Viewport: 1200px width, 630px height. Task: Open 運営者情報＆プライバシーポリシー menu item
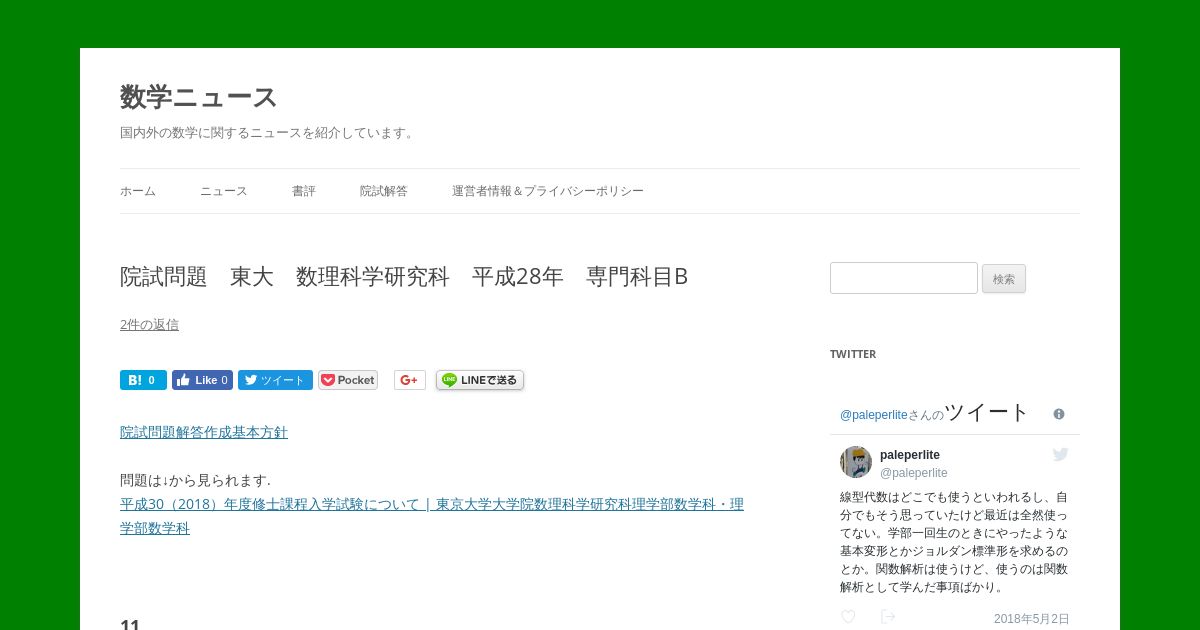[x=548, y=191]
